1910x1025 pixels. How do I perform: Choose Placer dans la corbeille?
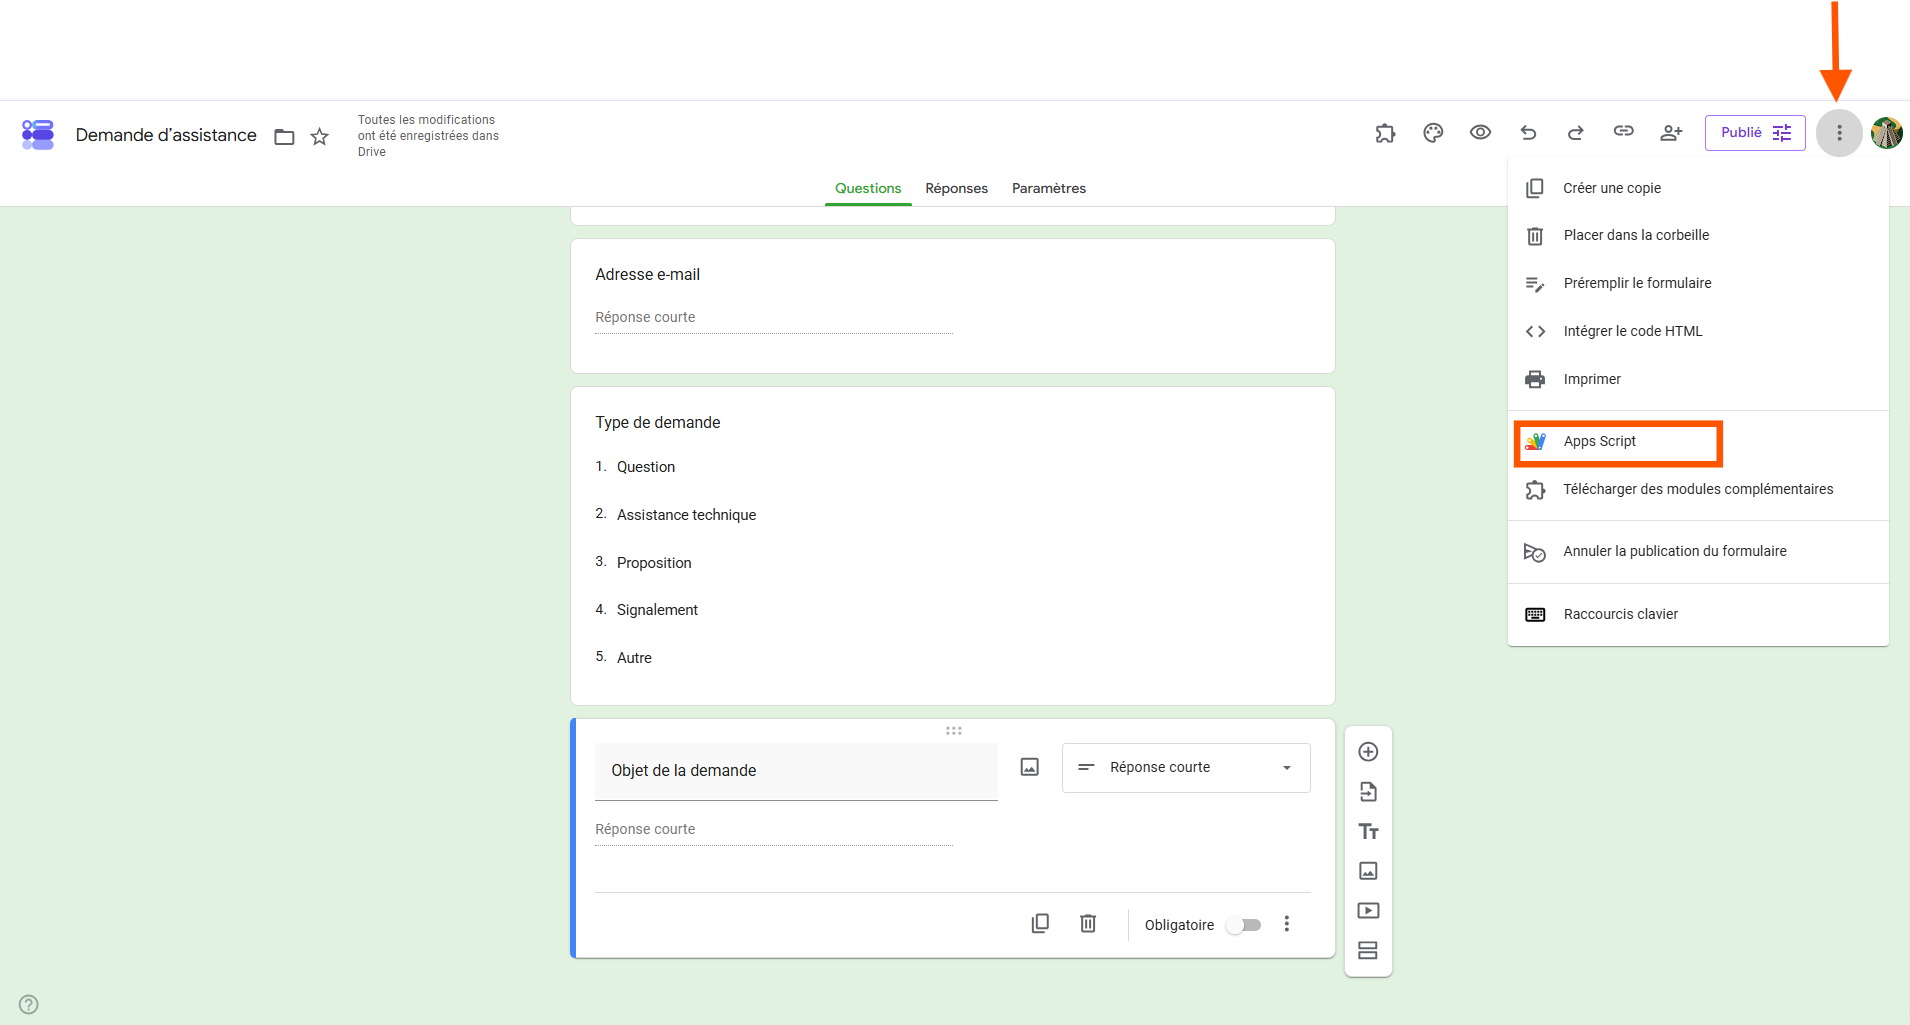pos(1698,236)
